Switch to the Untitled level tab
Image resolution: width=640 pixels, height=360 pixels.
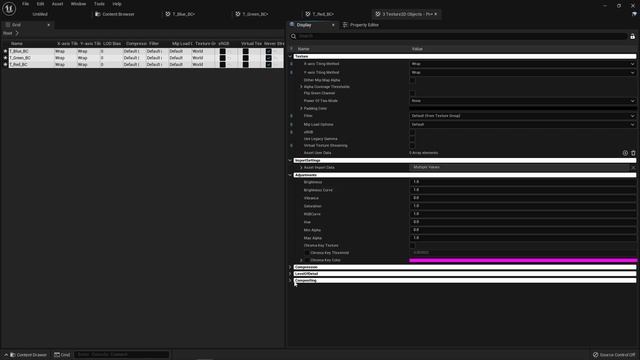(40, 14)
